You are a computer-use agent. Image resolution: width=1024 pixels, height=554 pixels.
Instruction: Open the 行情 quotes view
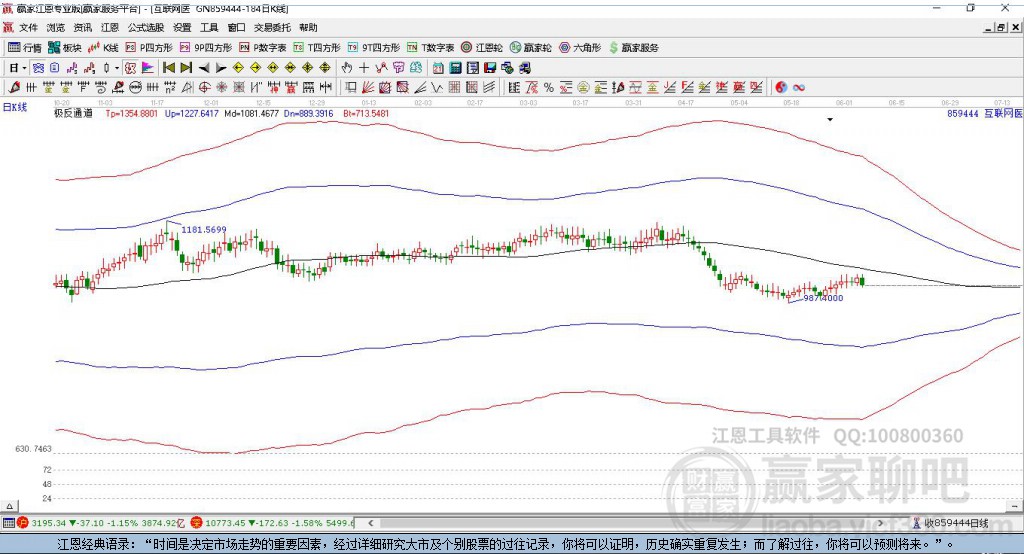click(x=25, y=48)
